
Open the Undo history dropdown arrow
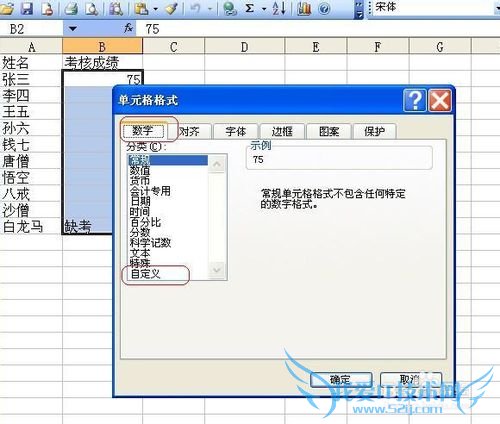210,9
